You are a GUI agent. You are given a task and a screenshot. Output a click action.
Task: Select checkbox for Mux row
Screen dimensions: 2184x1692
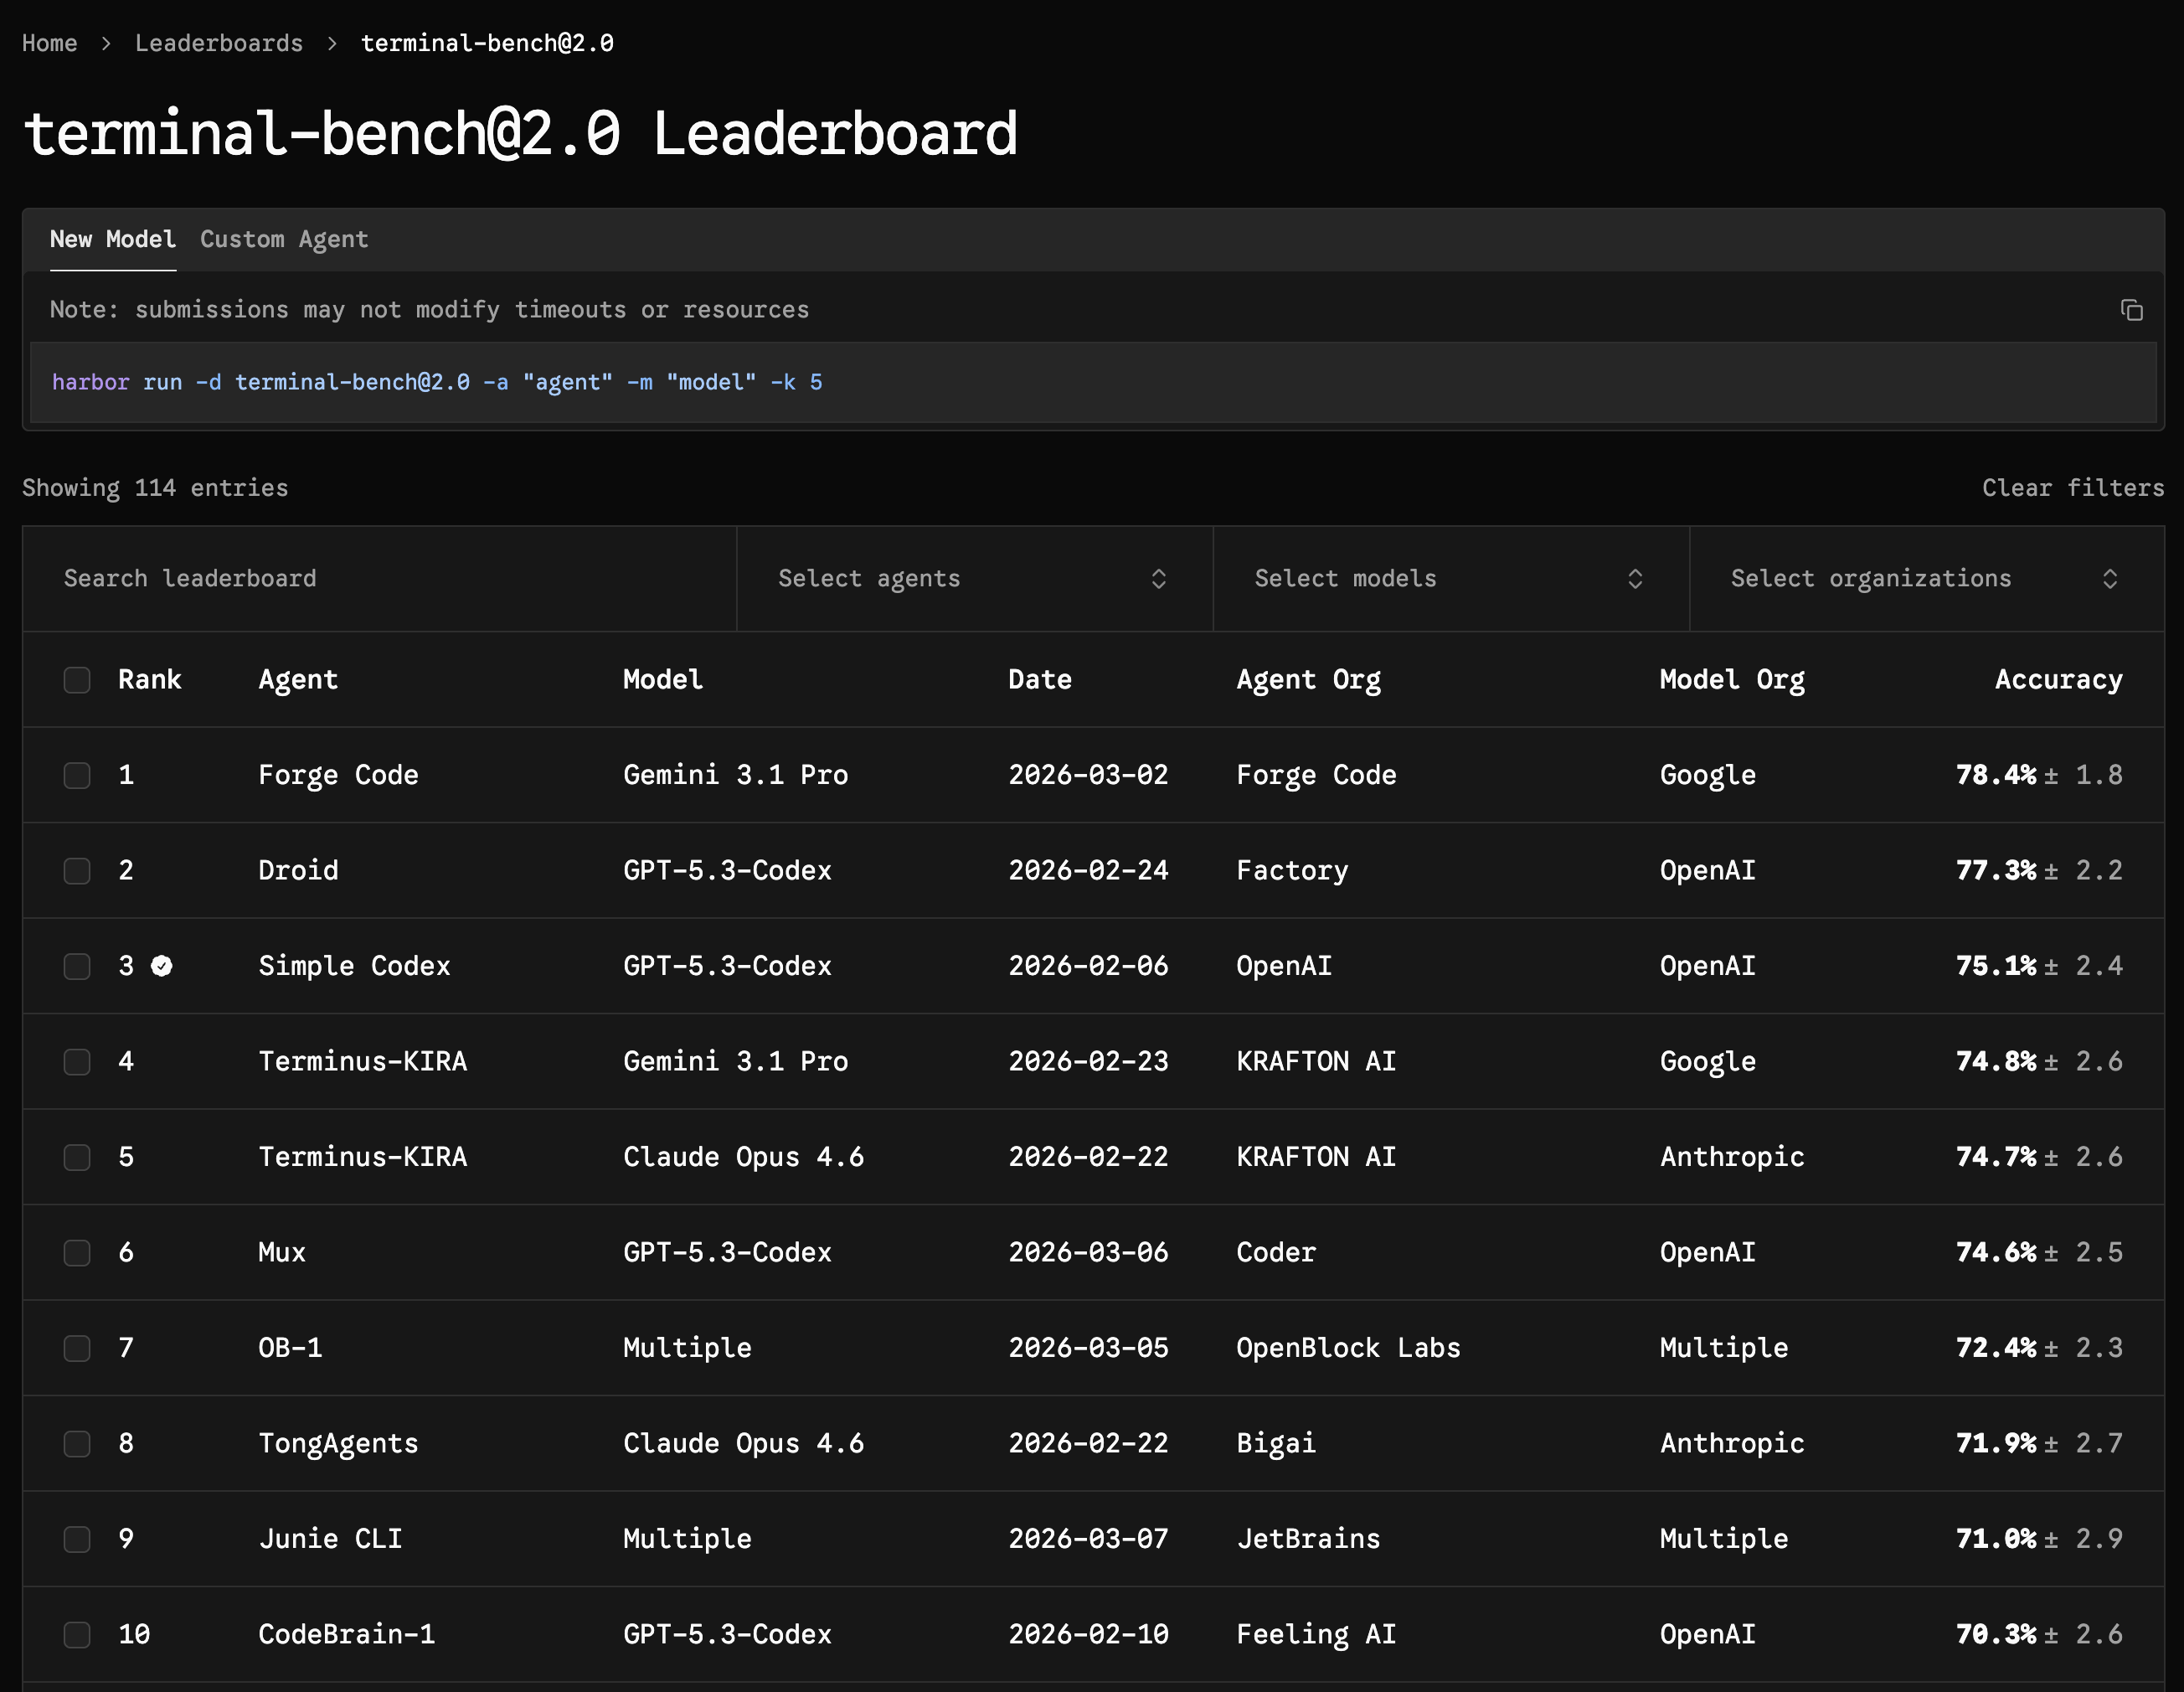pyautogui.click(x=77, y=1253)
